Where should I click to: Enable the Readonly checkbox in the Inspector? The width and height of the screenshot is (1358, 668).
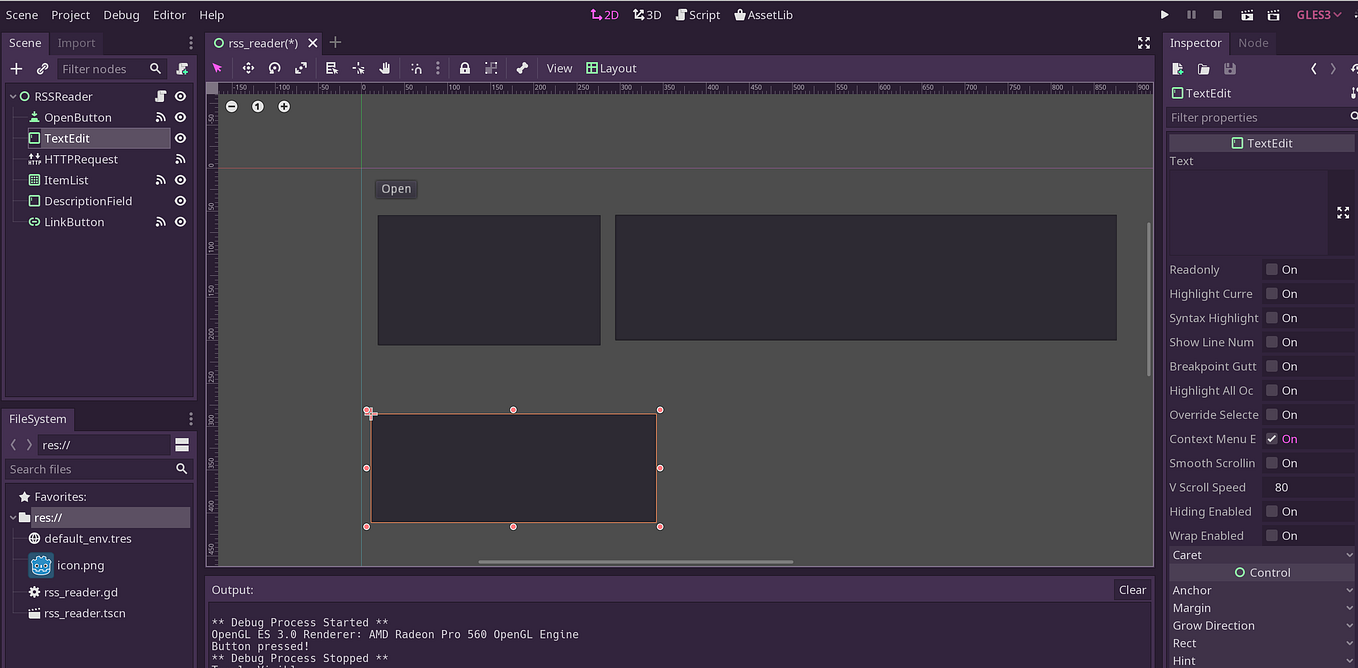tap(1270, 269)
